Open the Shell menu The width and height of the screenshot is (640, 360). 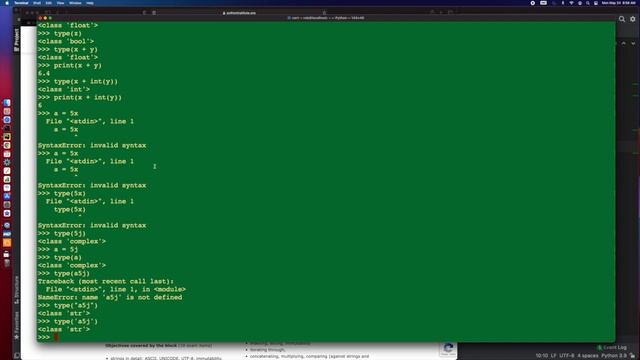click(37, 3)
